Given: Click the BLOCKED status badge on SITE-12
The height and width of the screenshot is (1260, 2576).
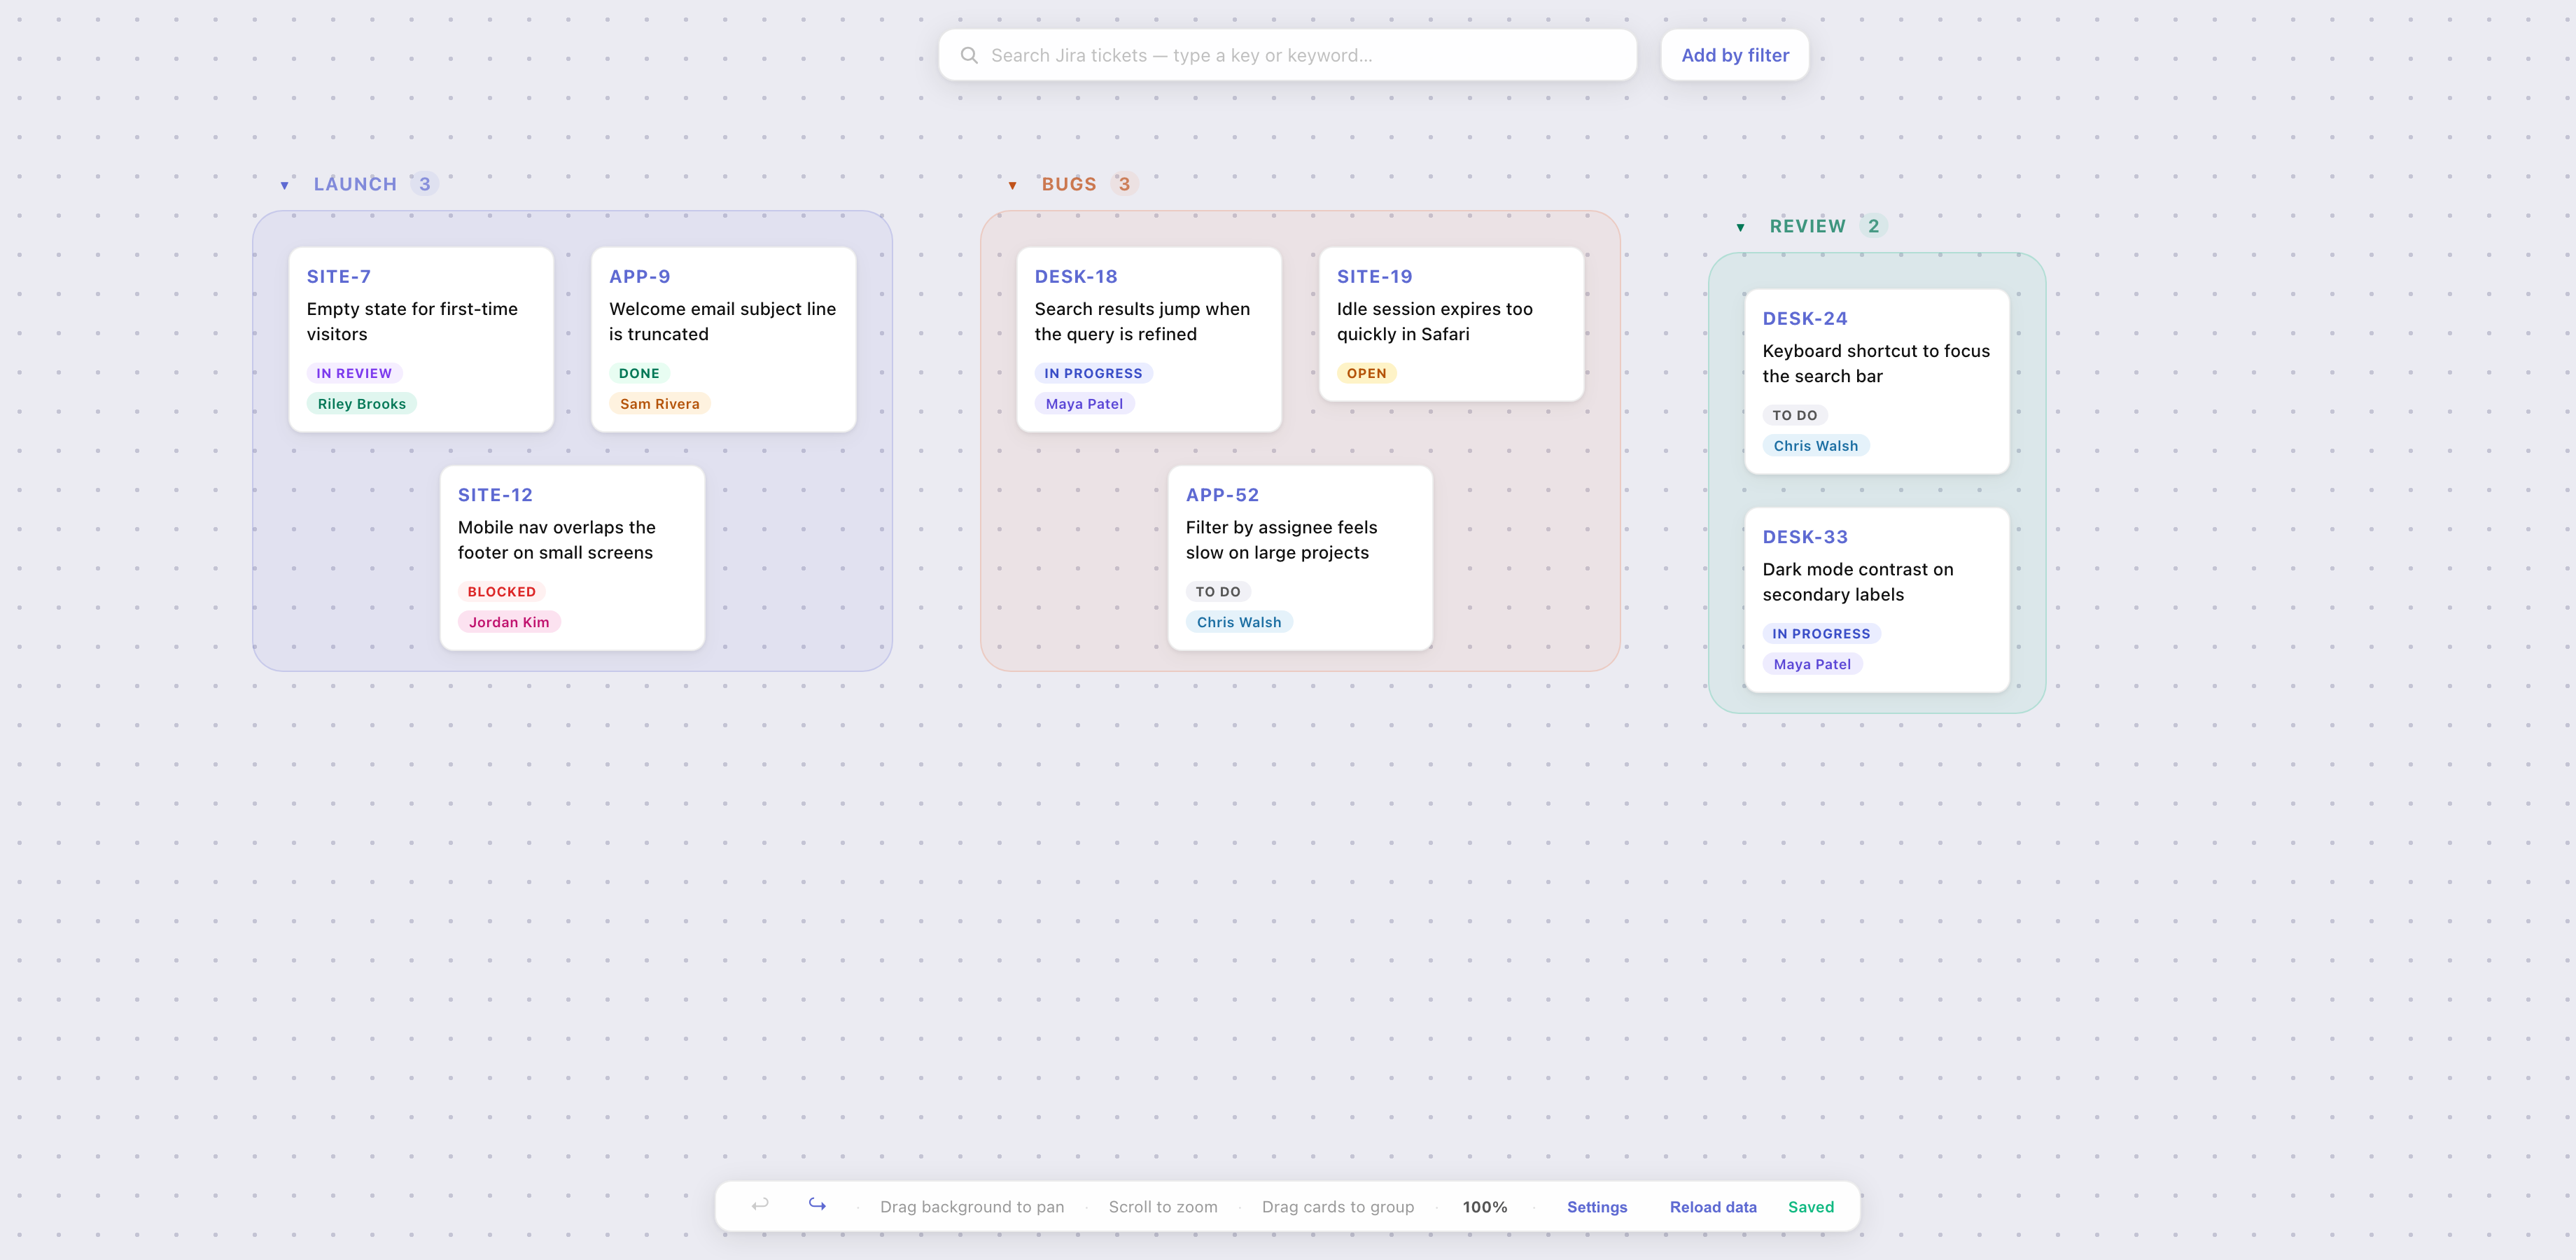Looking at the screenshot, I should coord(502,592).
